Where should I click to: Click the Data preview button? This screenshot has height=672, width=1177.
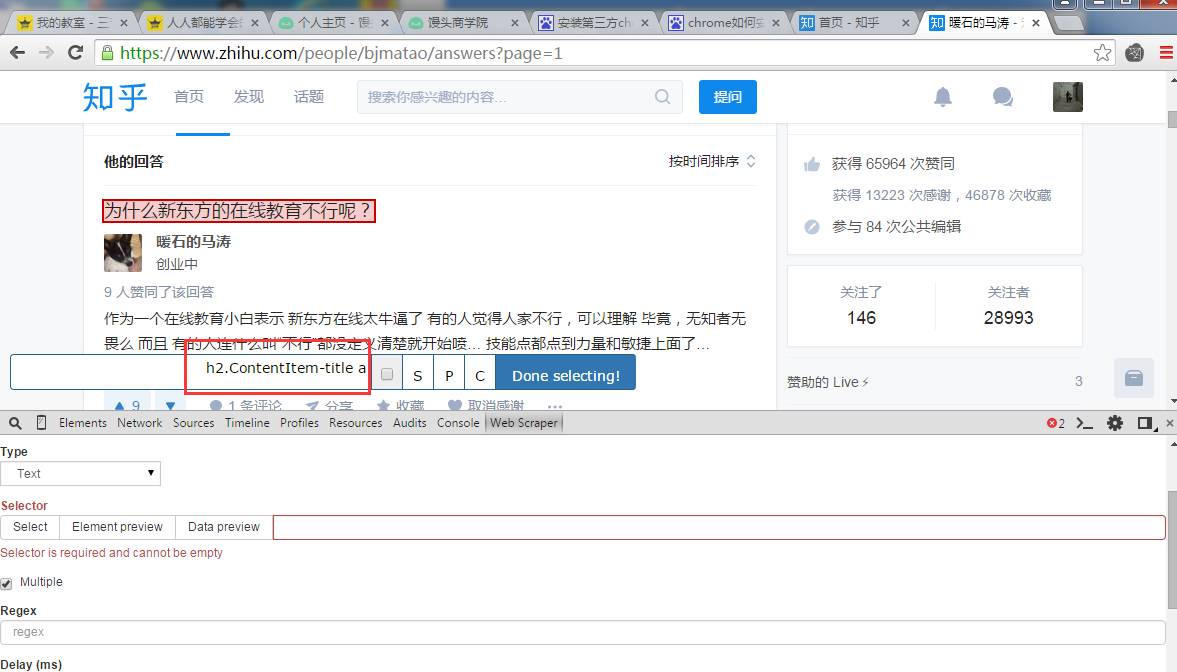pyautogui.click(x=224, y=527)
